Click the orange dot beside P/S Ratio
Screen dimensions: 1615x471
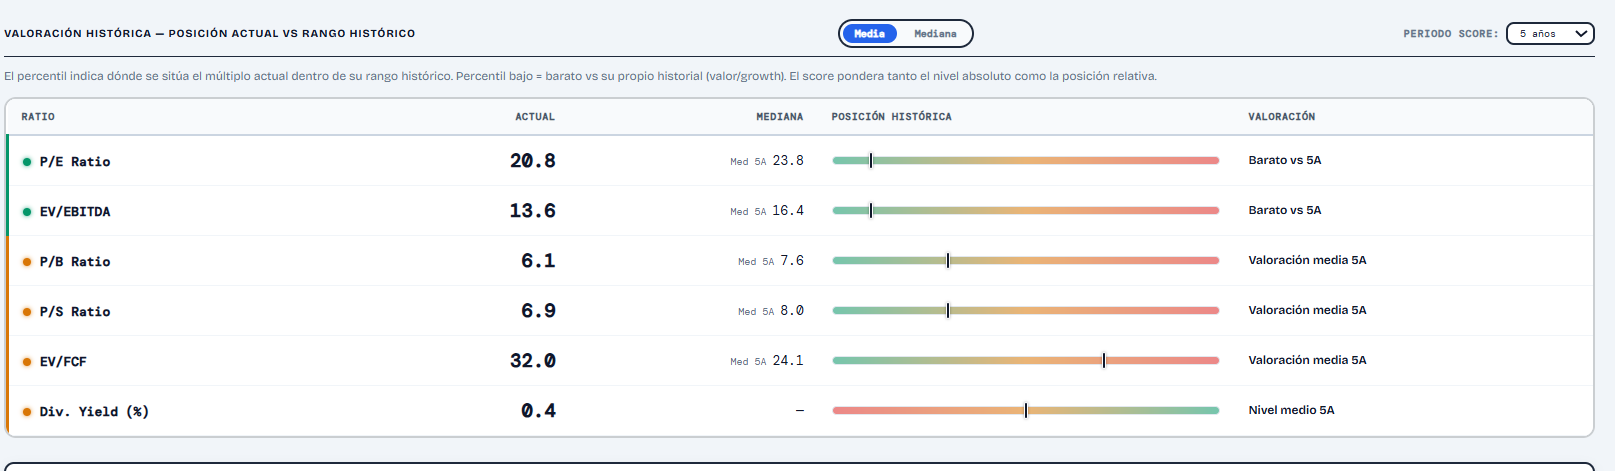27,312
